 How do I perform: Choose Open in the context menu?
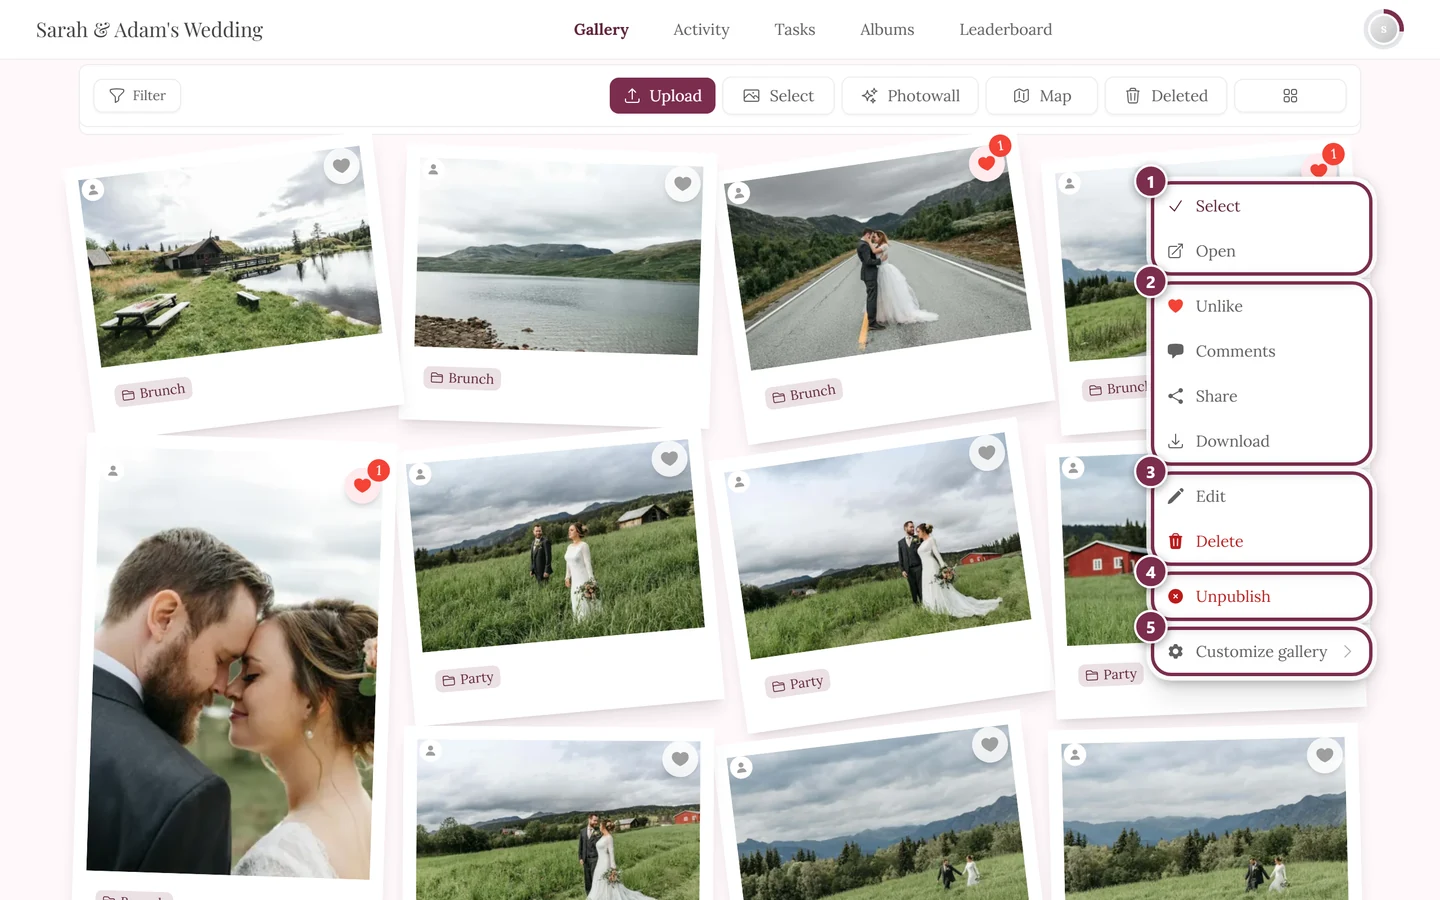(1260, 251)
